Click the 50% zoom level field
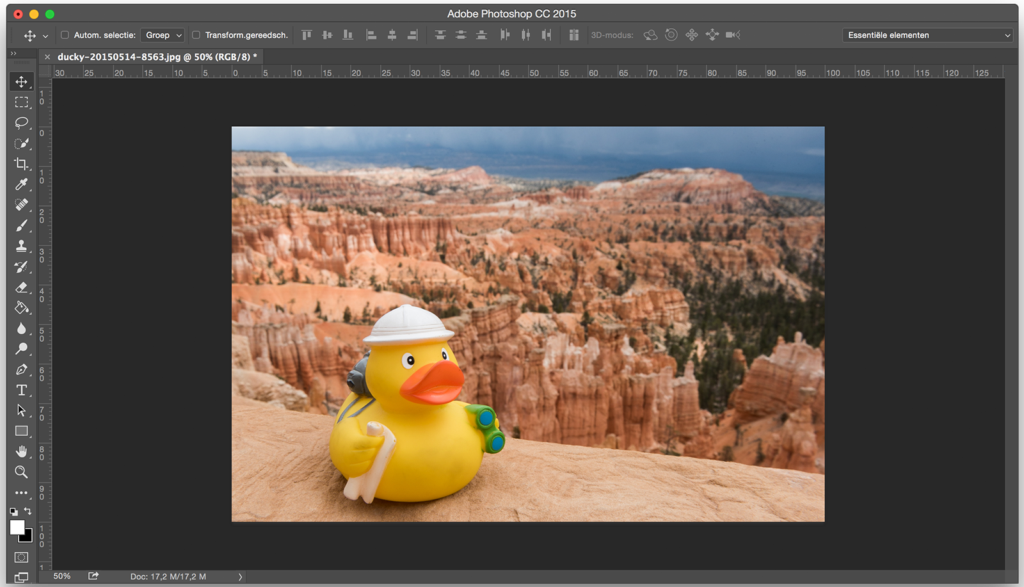The height and width of the screenshot is (587, 1024). point(62,576)
